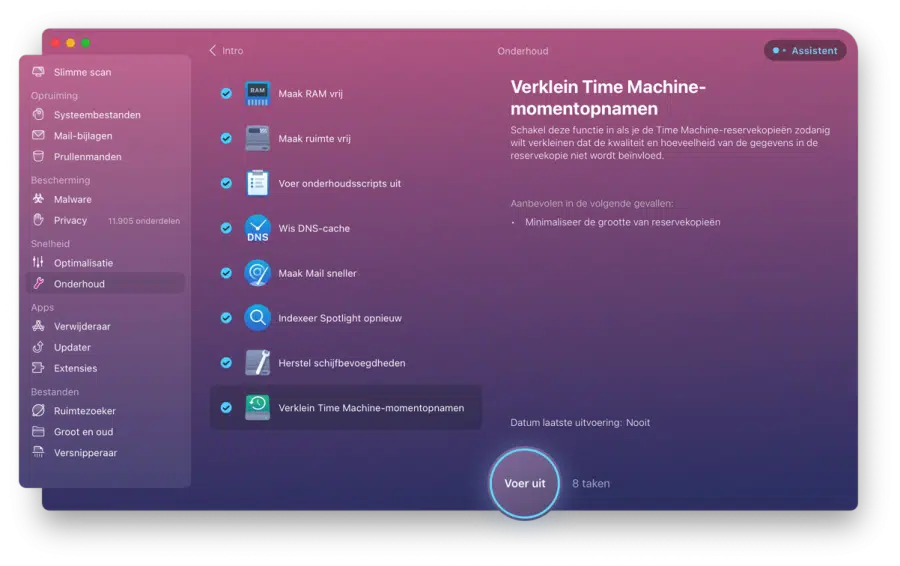Click the Onderhoud window title

pyautogui.click(x=522, y=51)
